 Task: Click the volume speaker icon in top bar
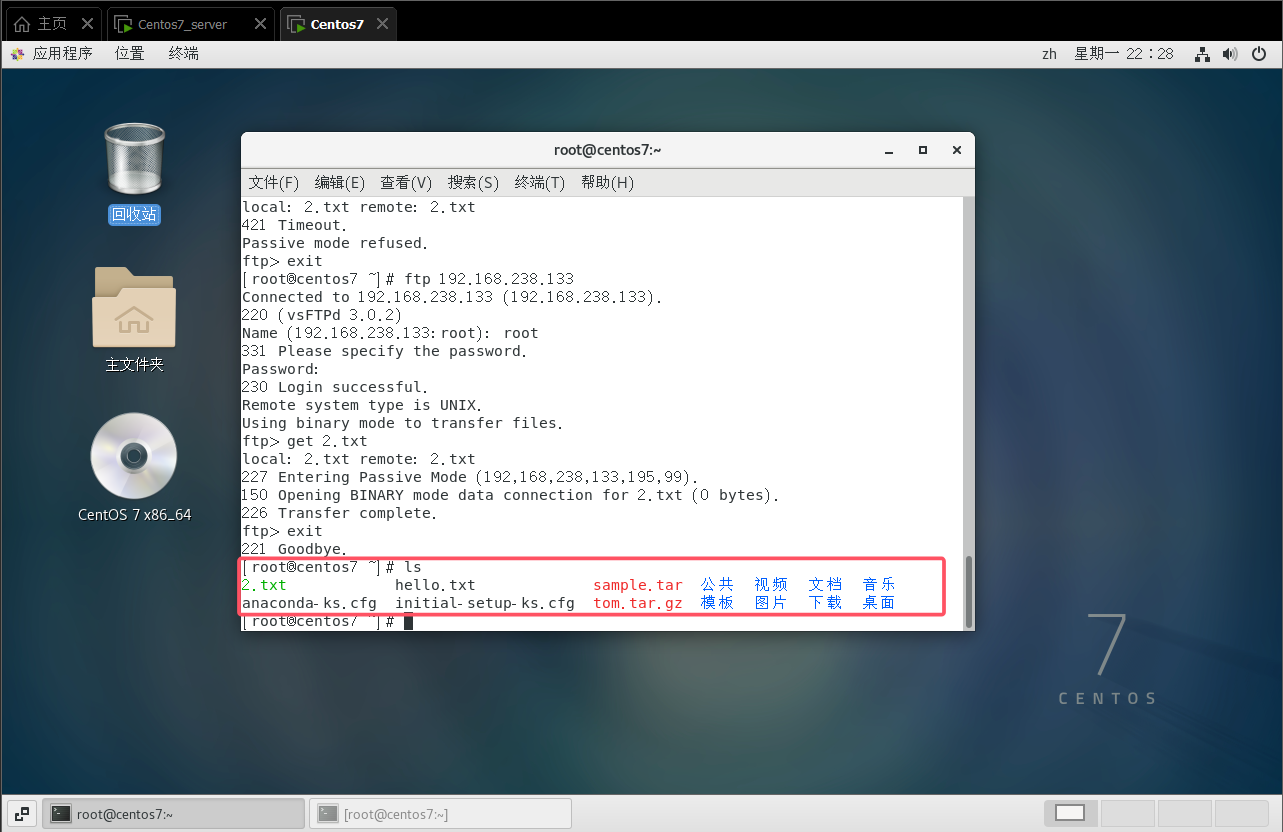pos(1230,54)
